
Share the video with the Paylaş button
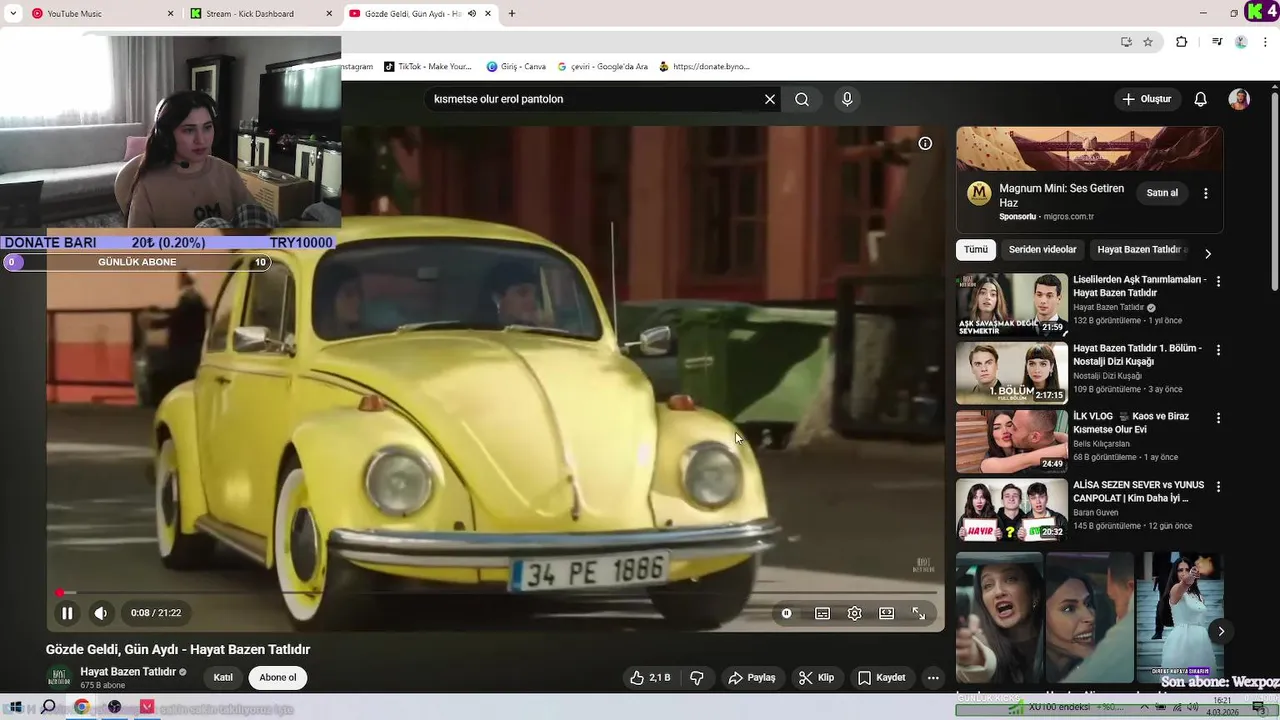752,678
